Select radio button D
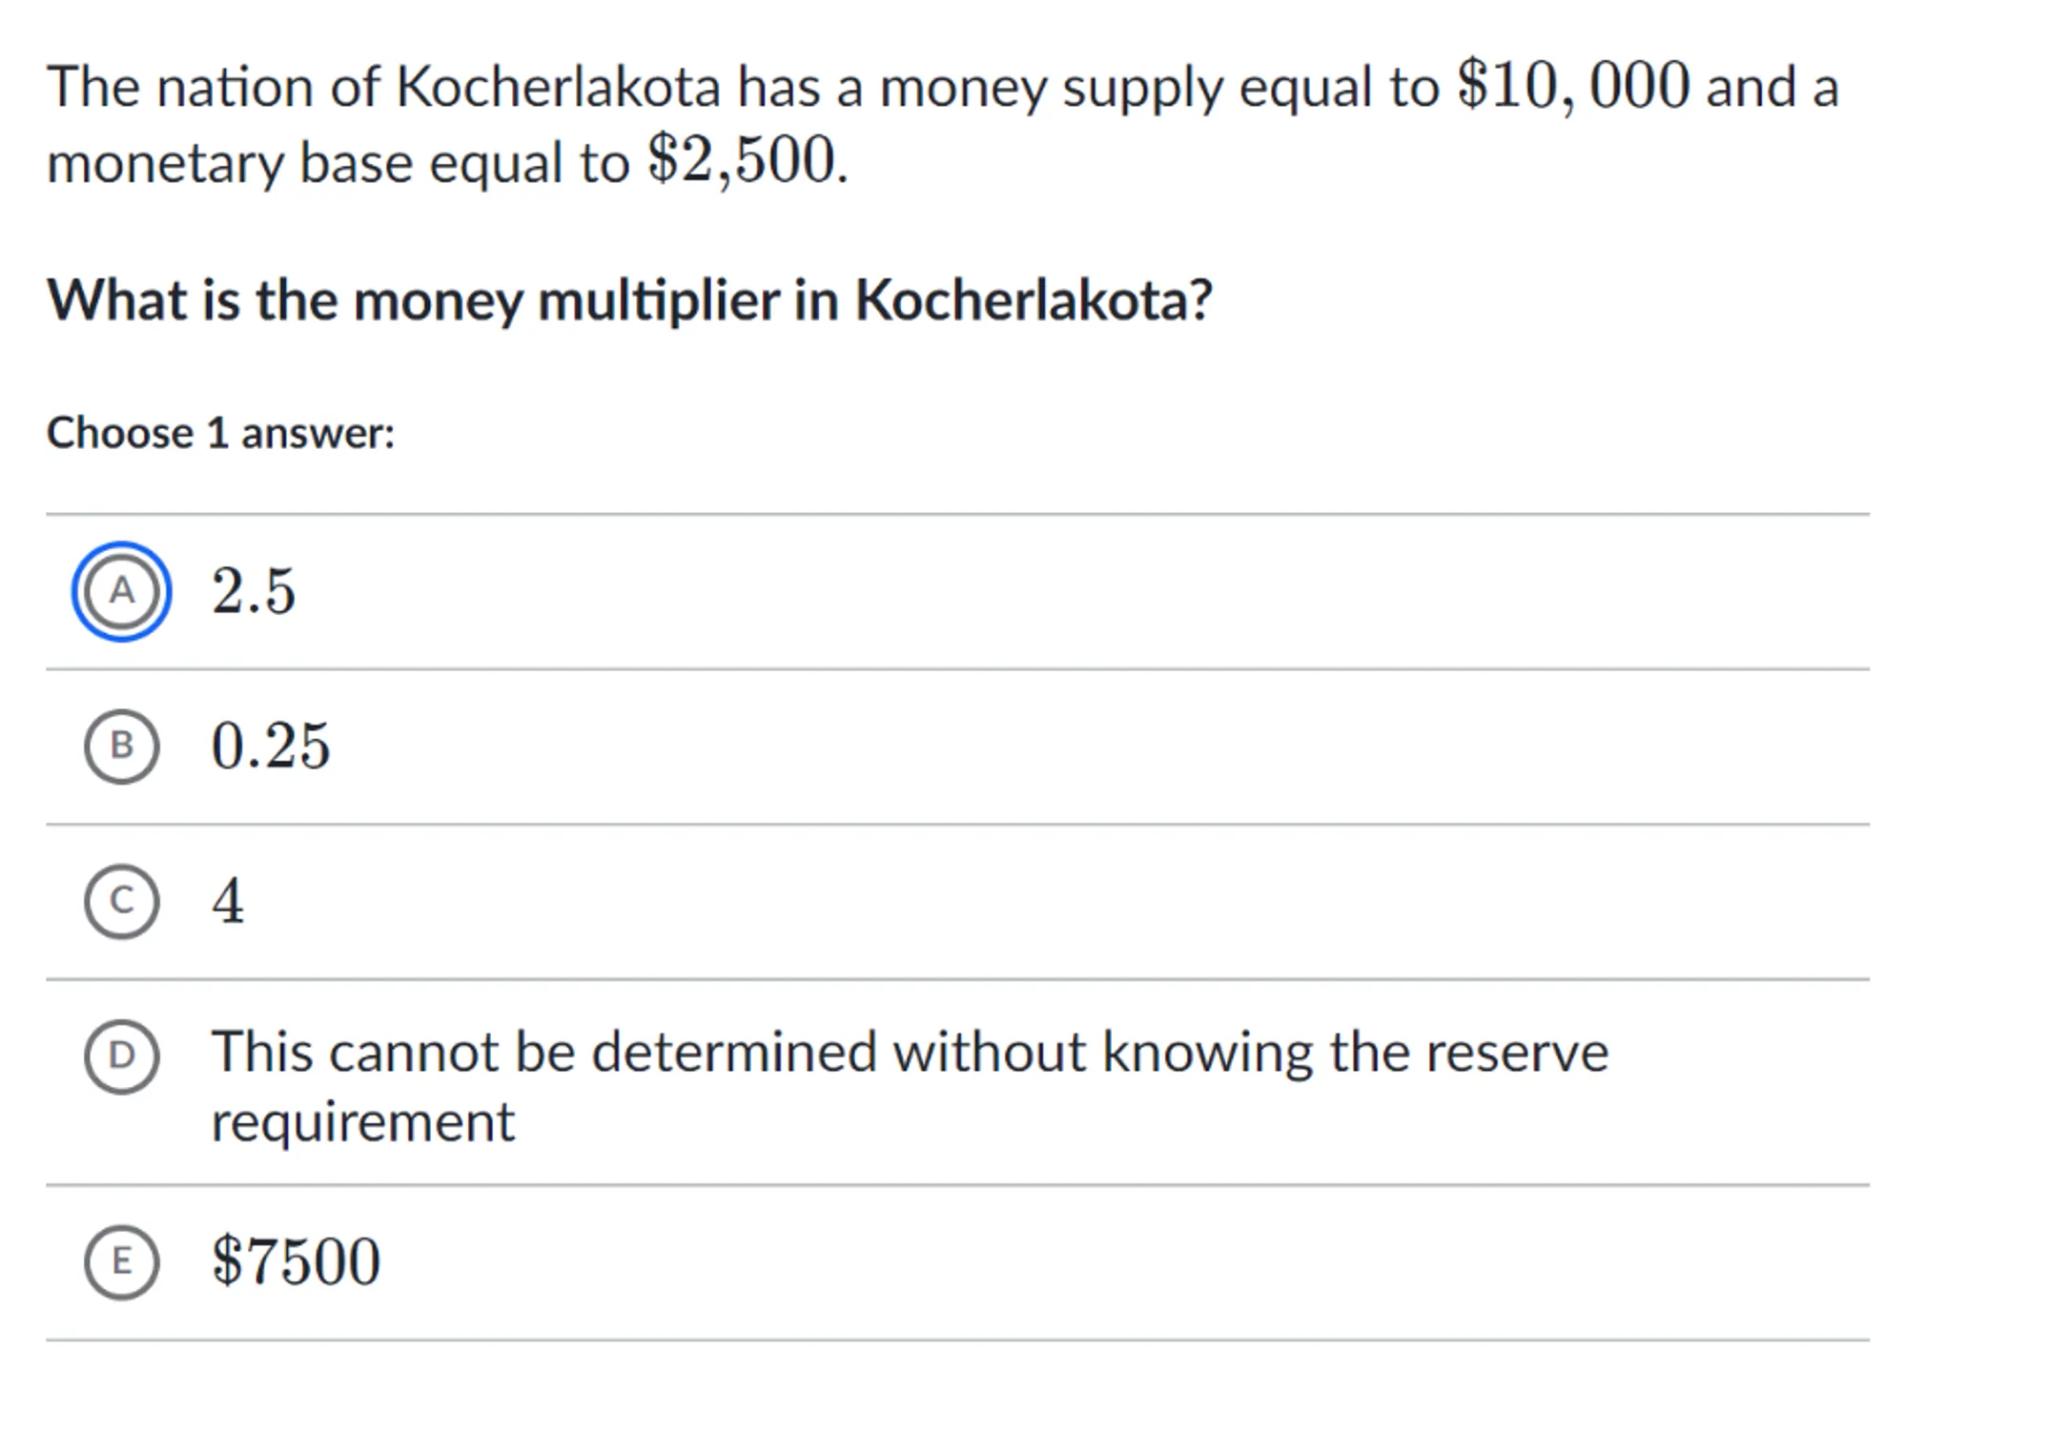This screenshot has width=2048, height=1455. [121, 1056]
